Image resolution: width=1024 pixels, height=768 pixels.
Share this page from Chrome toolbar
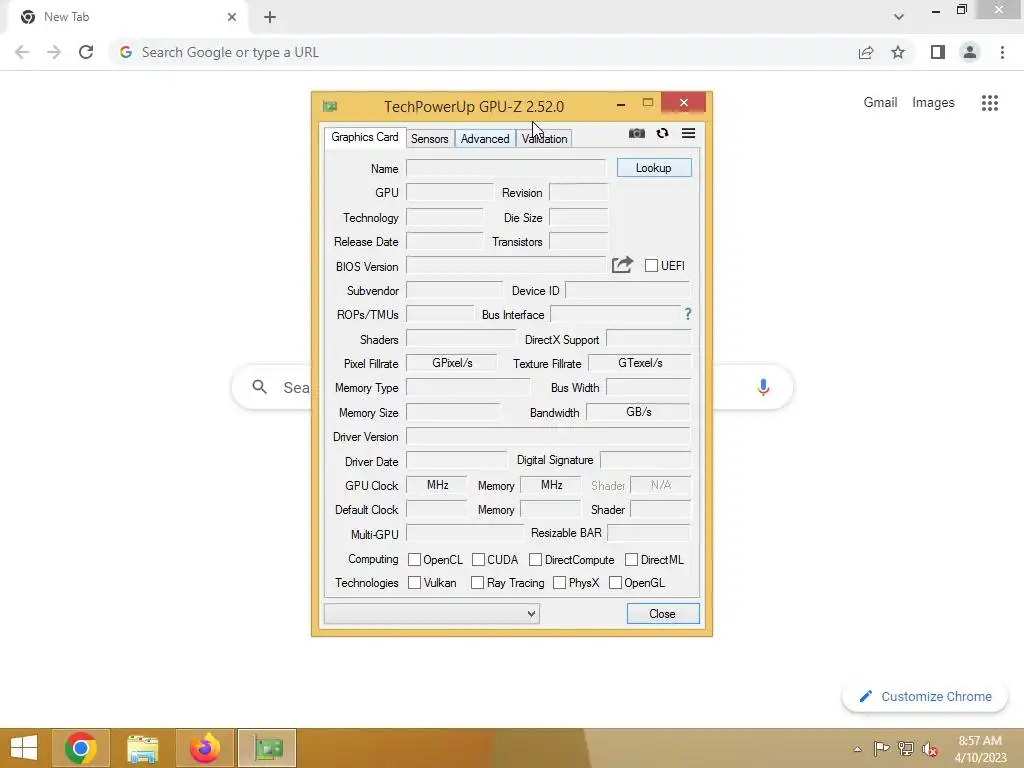click(x=866, y=52)
